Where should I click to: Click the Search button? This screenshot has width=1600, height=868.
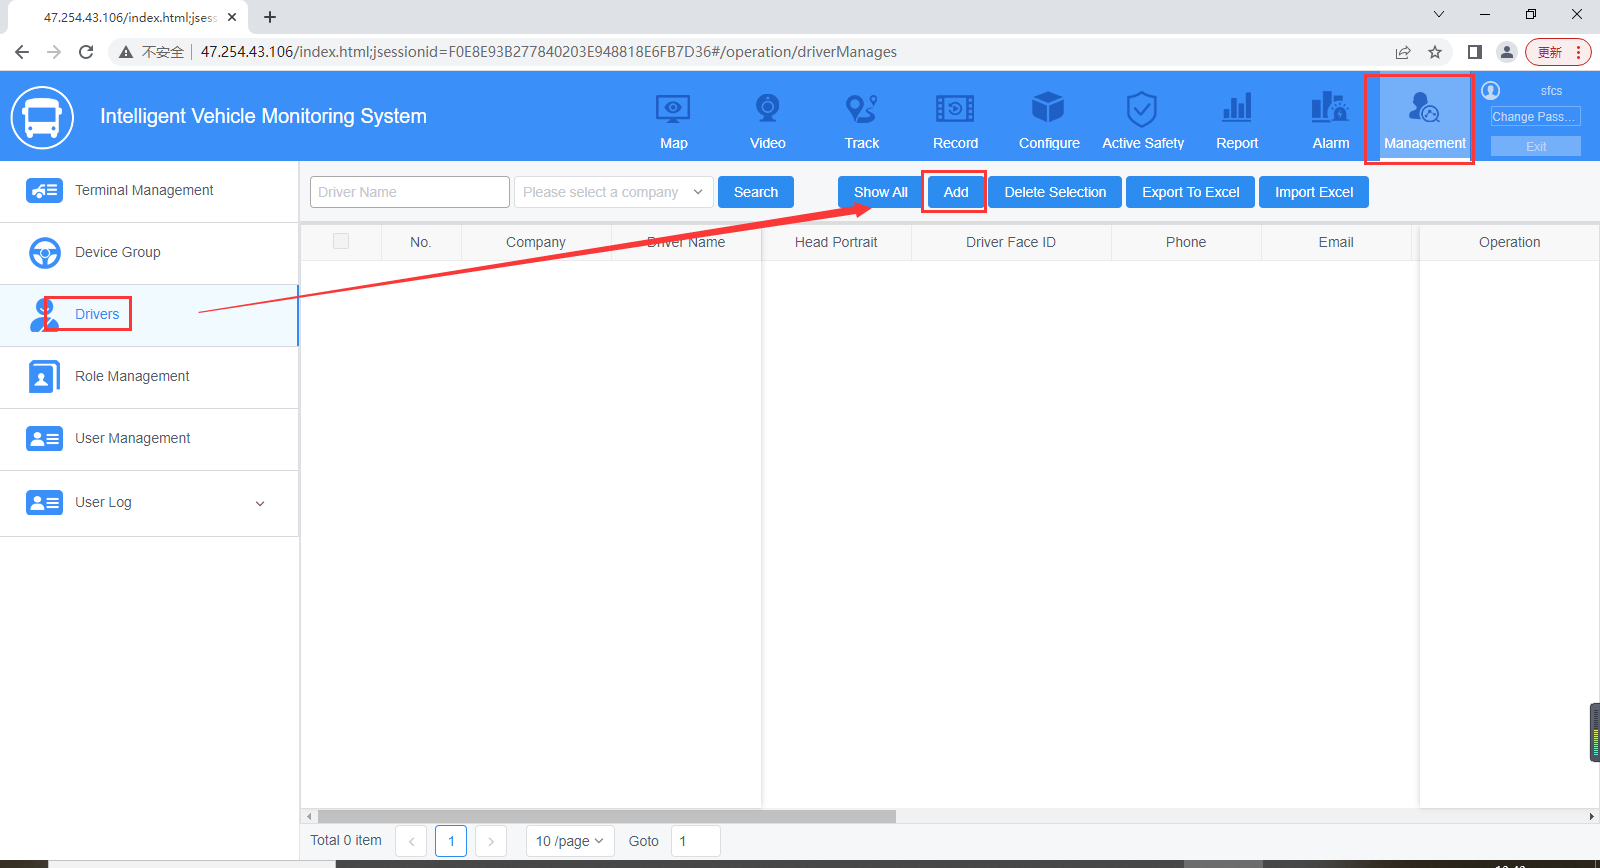pos(756,192)
